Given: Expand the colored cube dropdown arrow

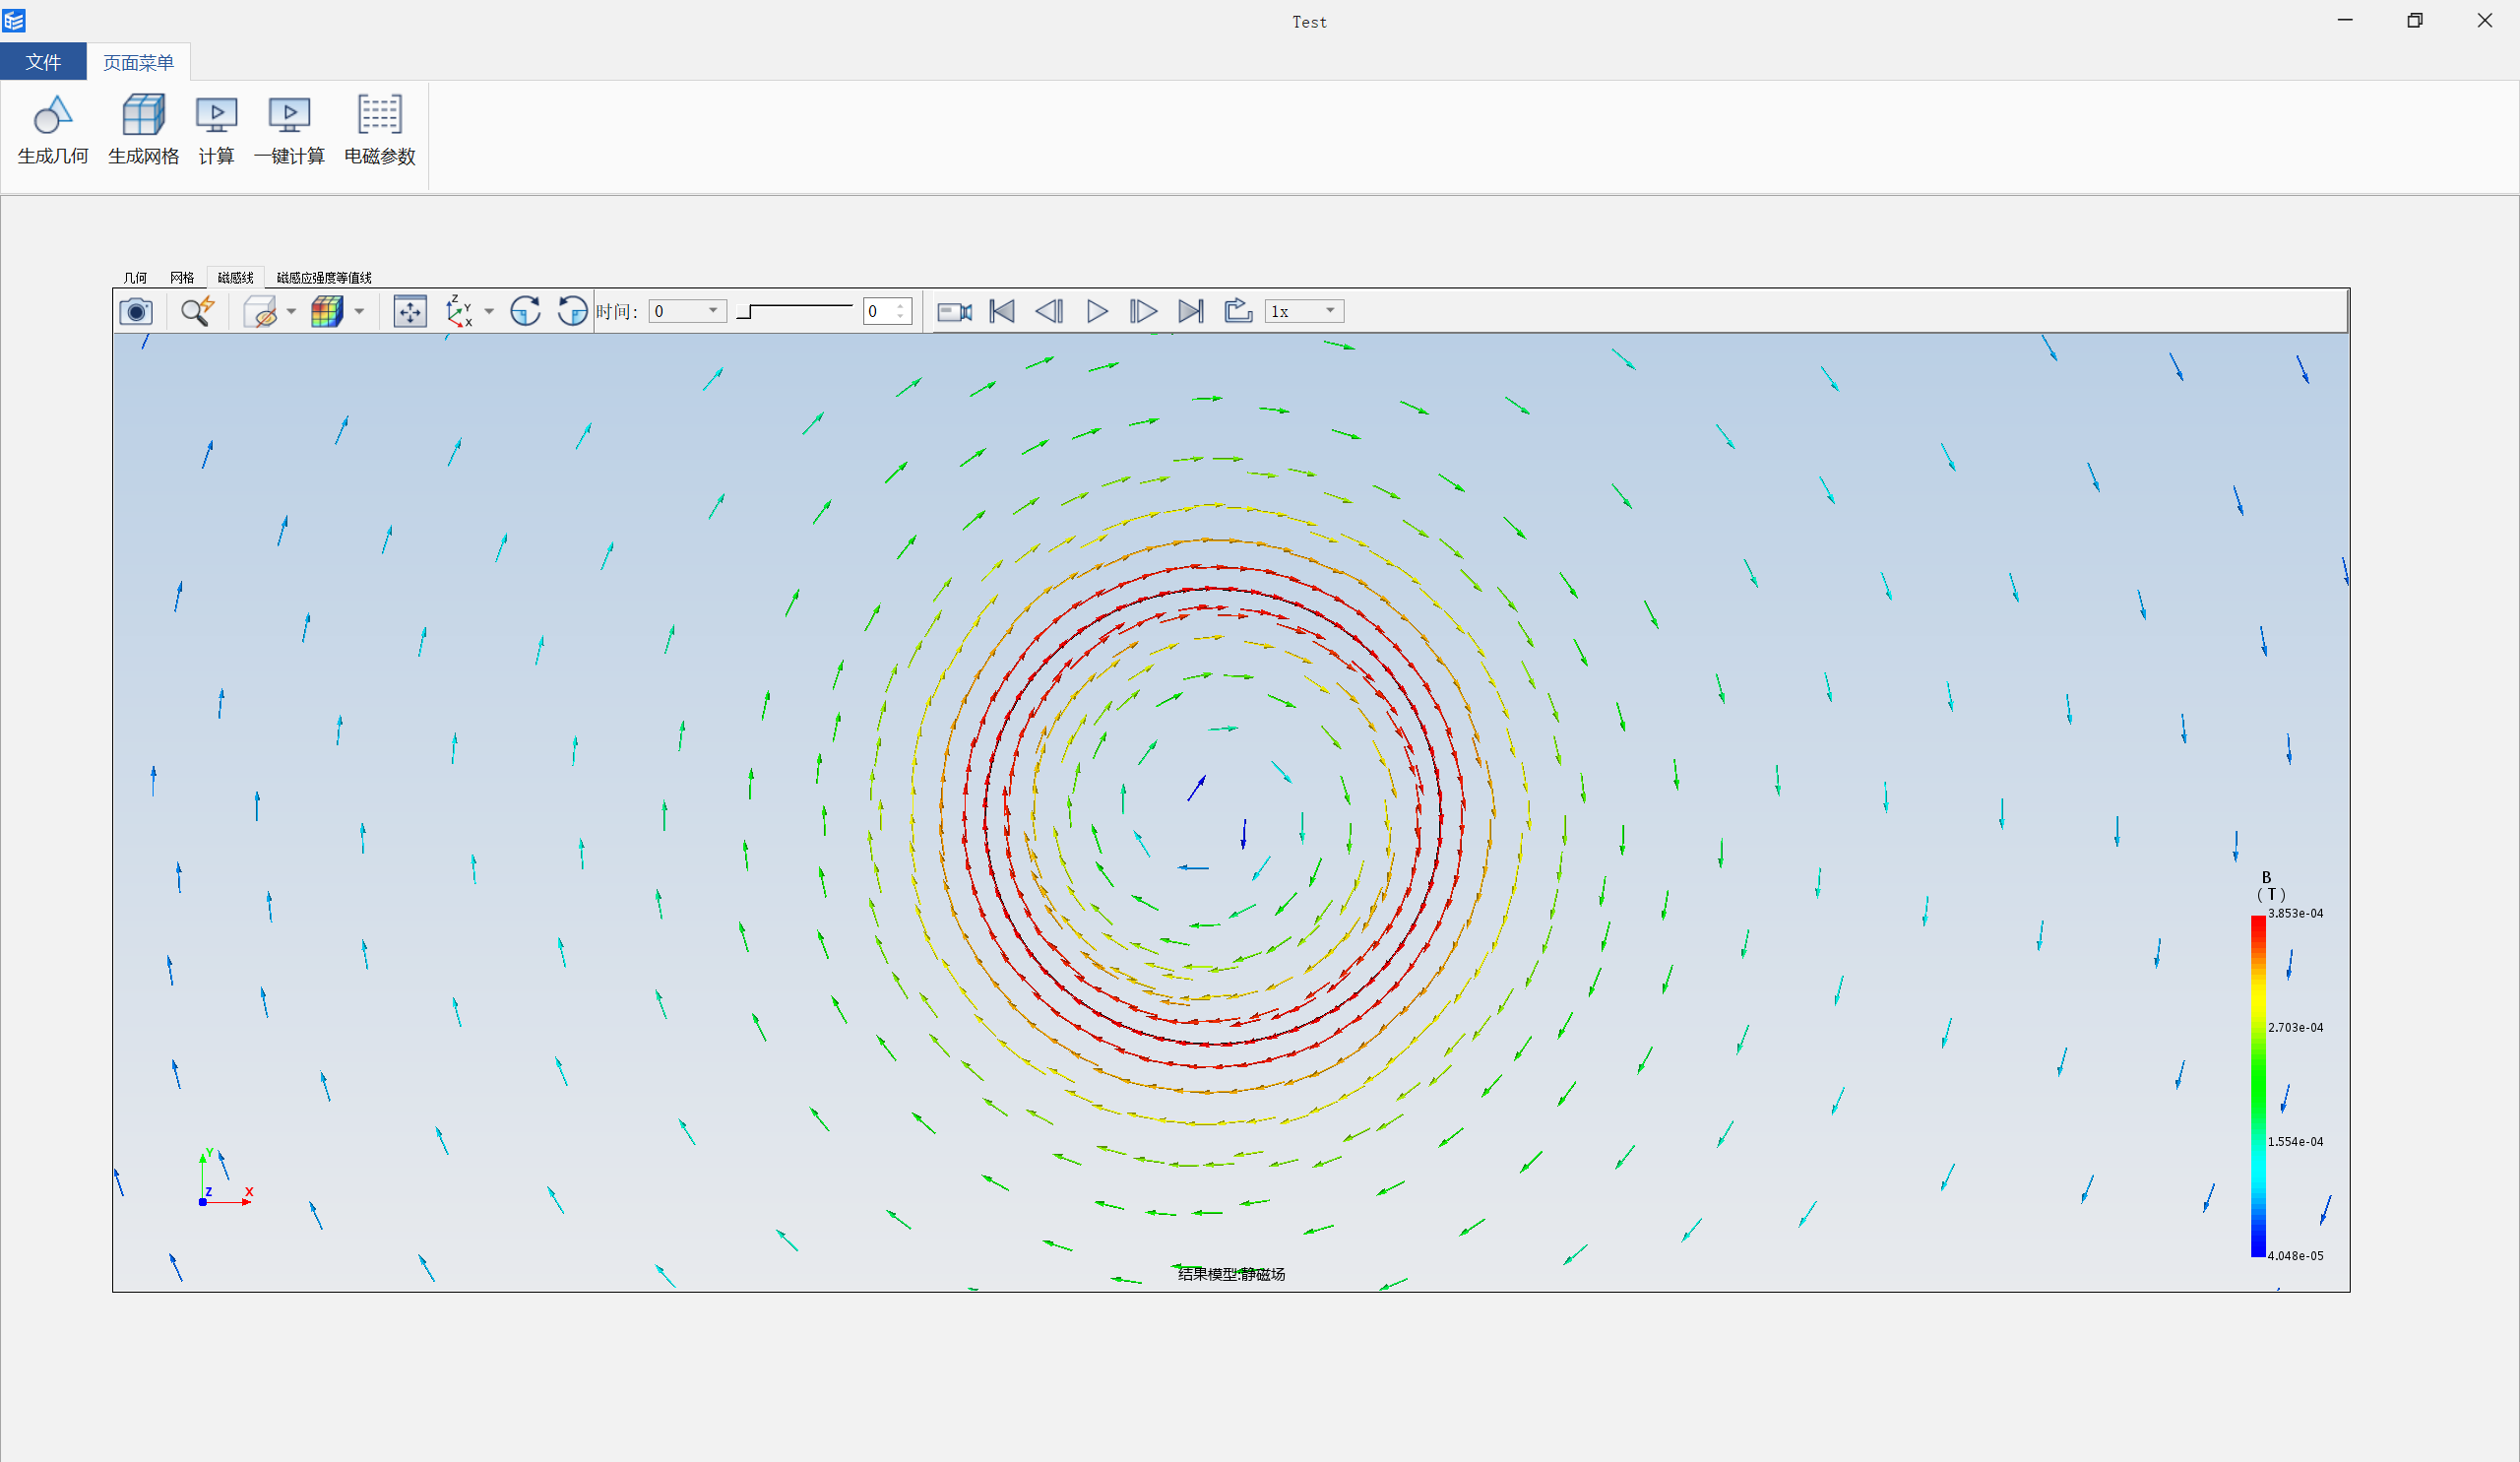Looking at the screenshot, I should (359, 311).
